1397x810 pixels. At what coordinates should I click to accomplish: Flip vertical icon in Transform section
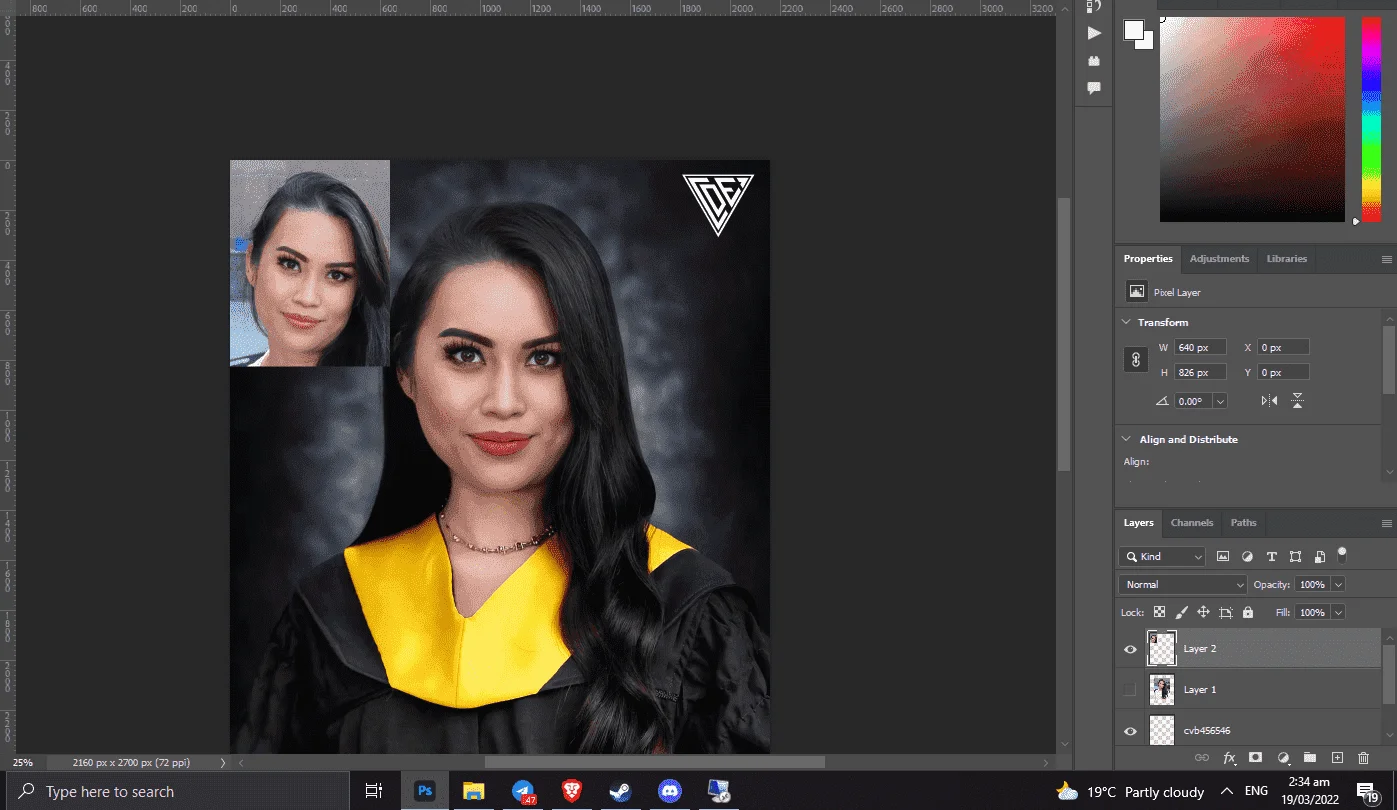pyautogui.click(x=1297, y=401)
